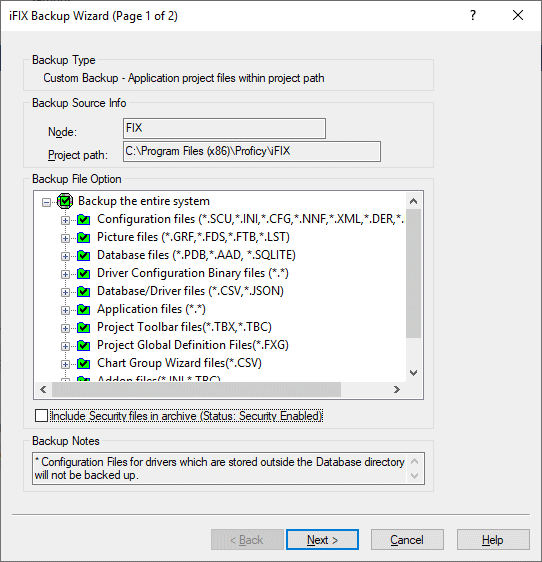The height and width of the screenshot is (562, 542).
Task: Toggle the Driver Configuration Binary files checkbox
Action: (84, 273)
